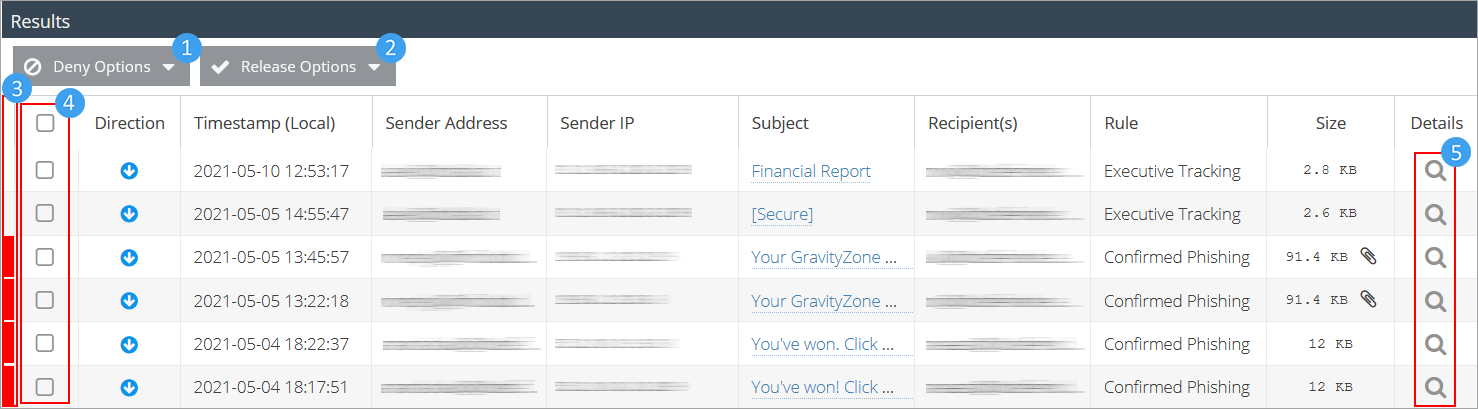Click inbound direction arrow on Financial Report row
This screenshot has width=1478, height=409.
129,171
